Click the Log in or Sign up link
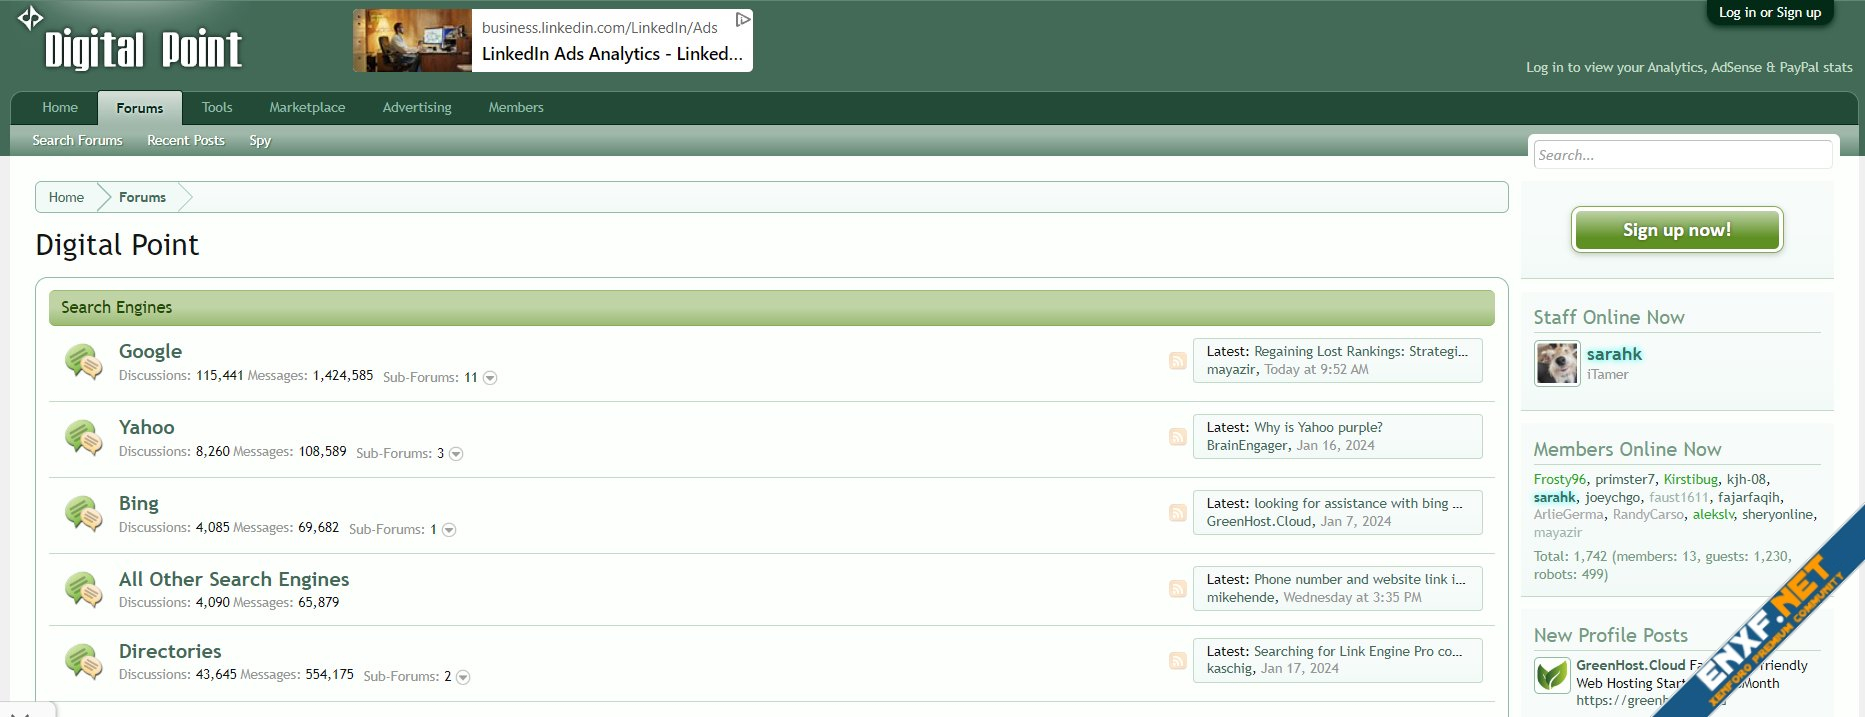 (1769, 13)
